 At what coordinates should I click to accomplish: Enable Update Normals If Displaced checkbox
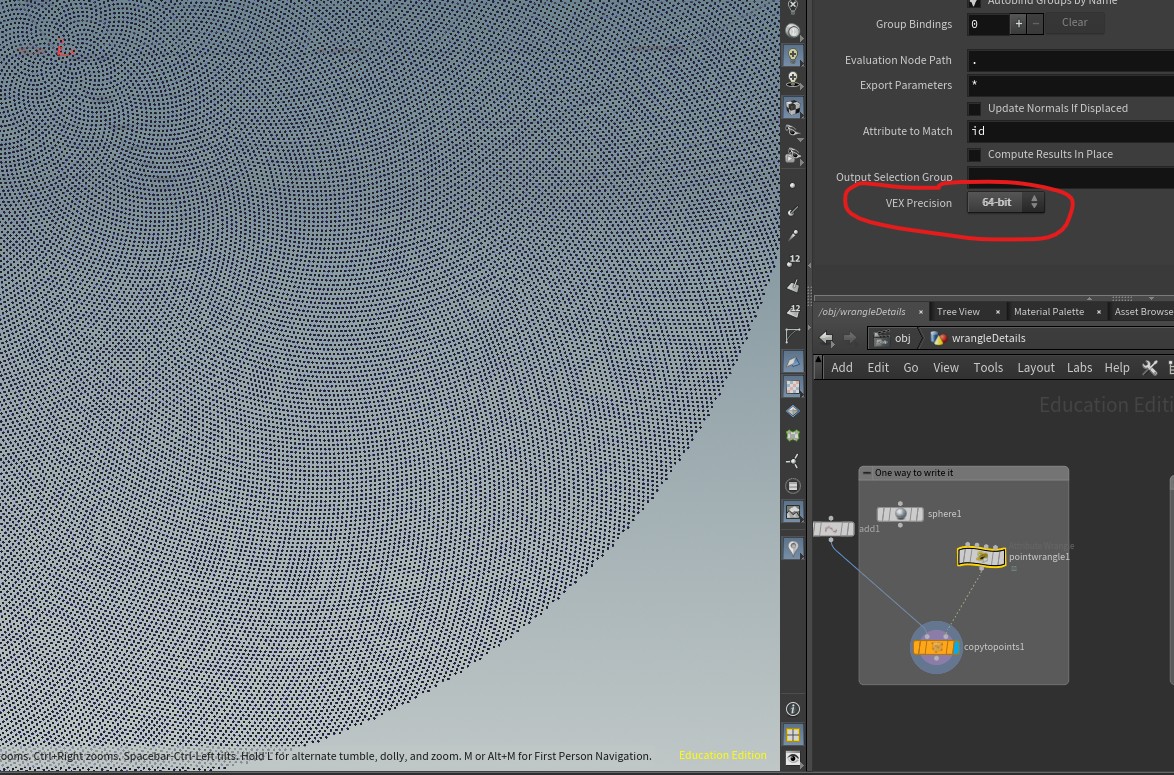974,108
